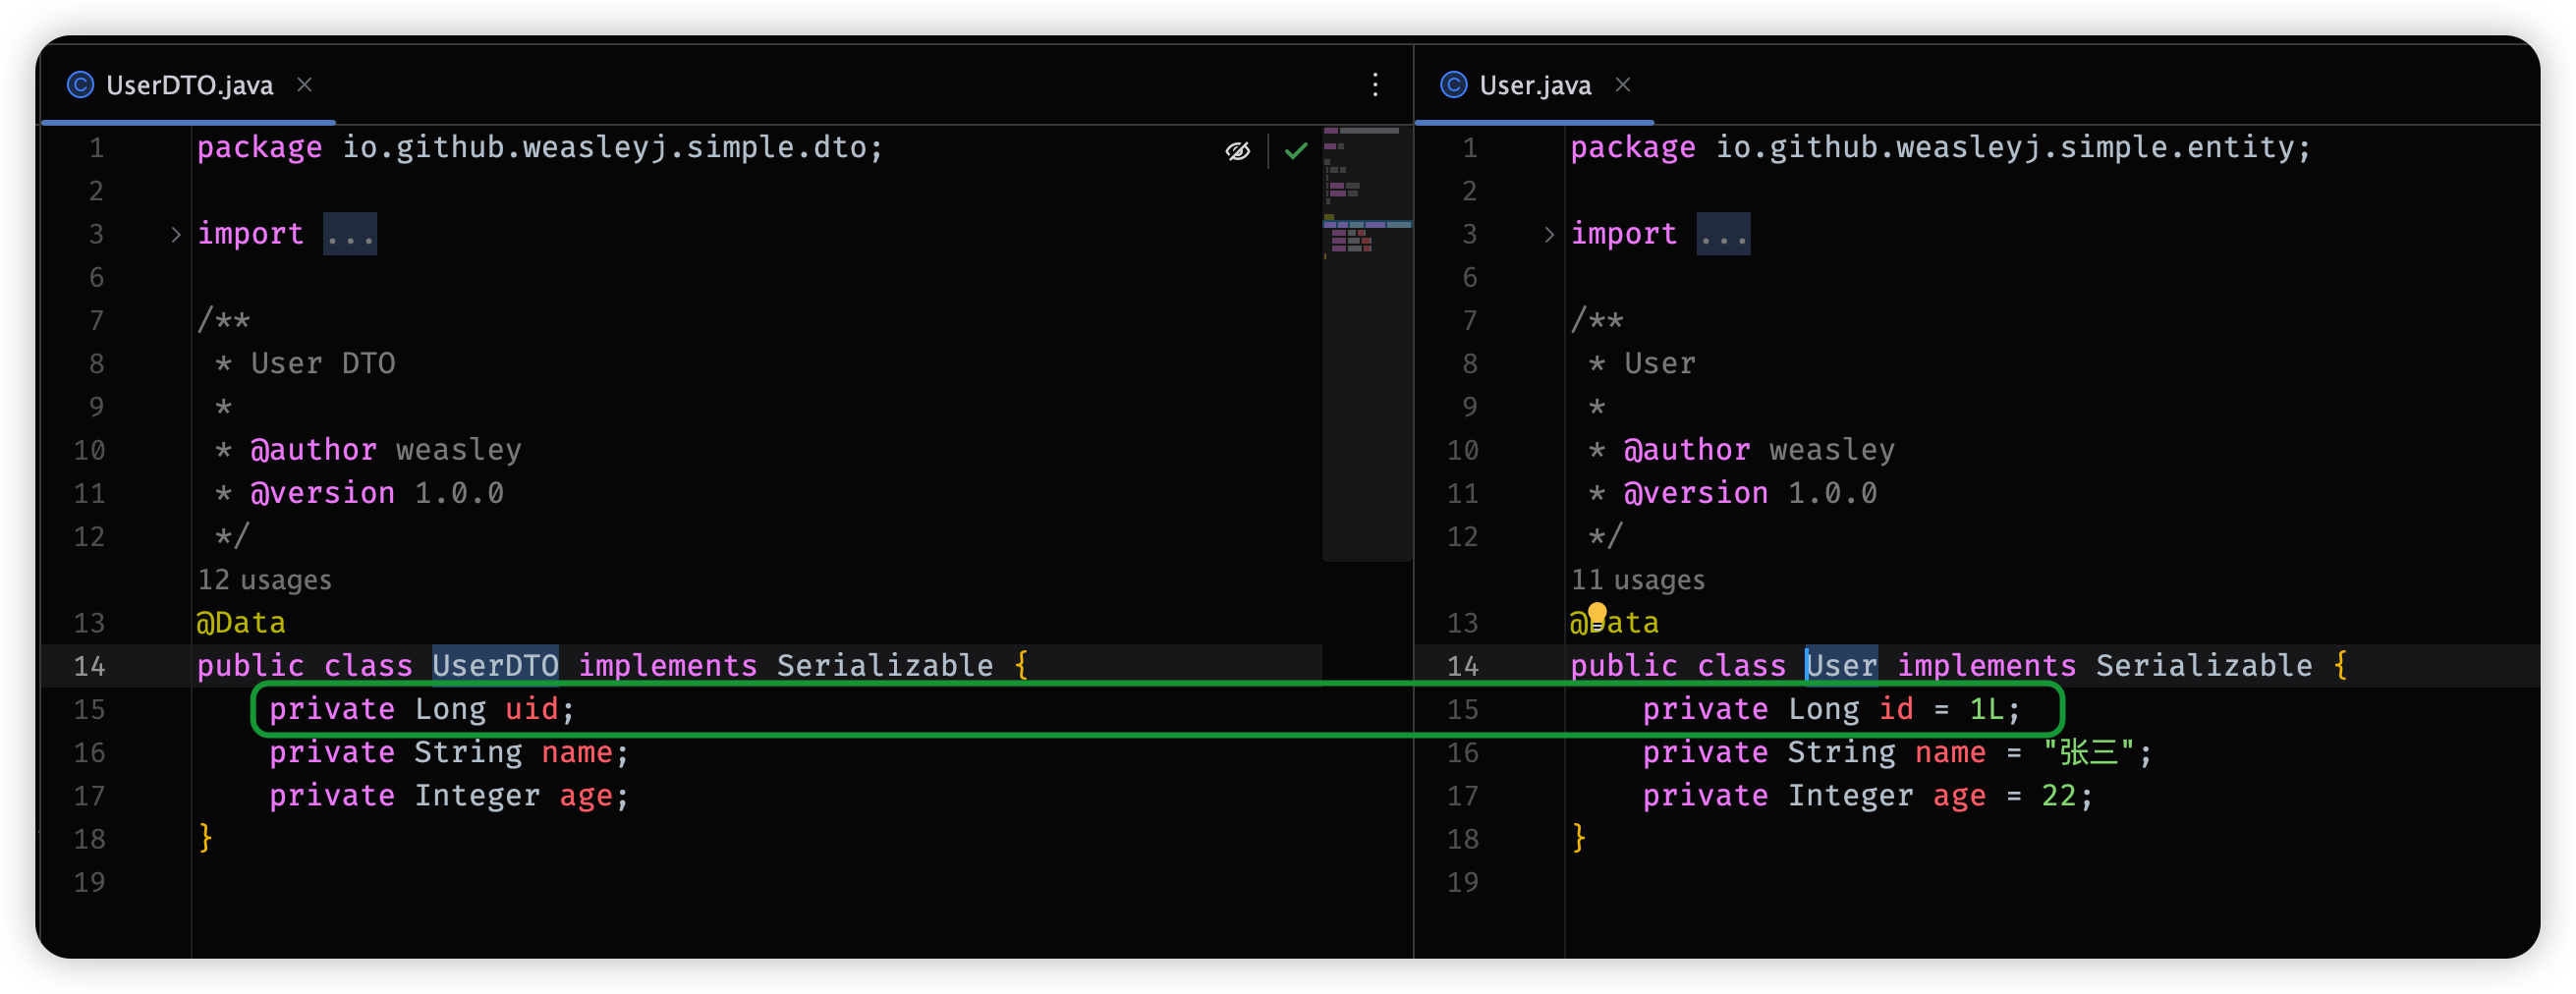Click the green checkmark inspection icon
The width and height of the screenshot is (2576, 994).
coord(1296,151)
